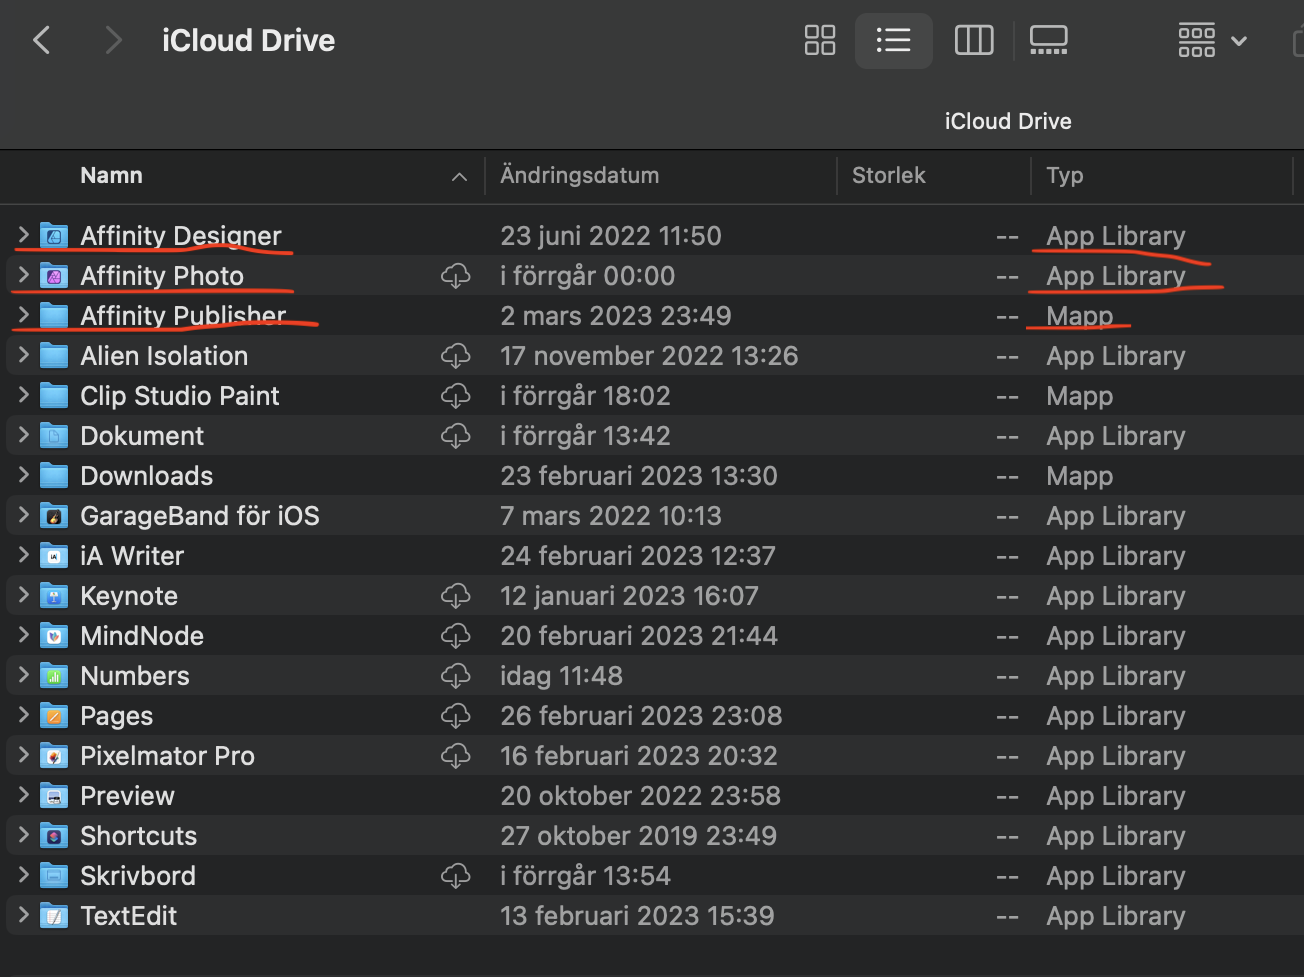Expand the GarageBand för iOS folder
1304x977 pixels.
pyautogui.click(x=23, y=515)
